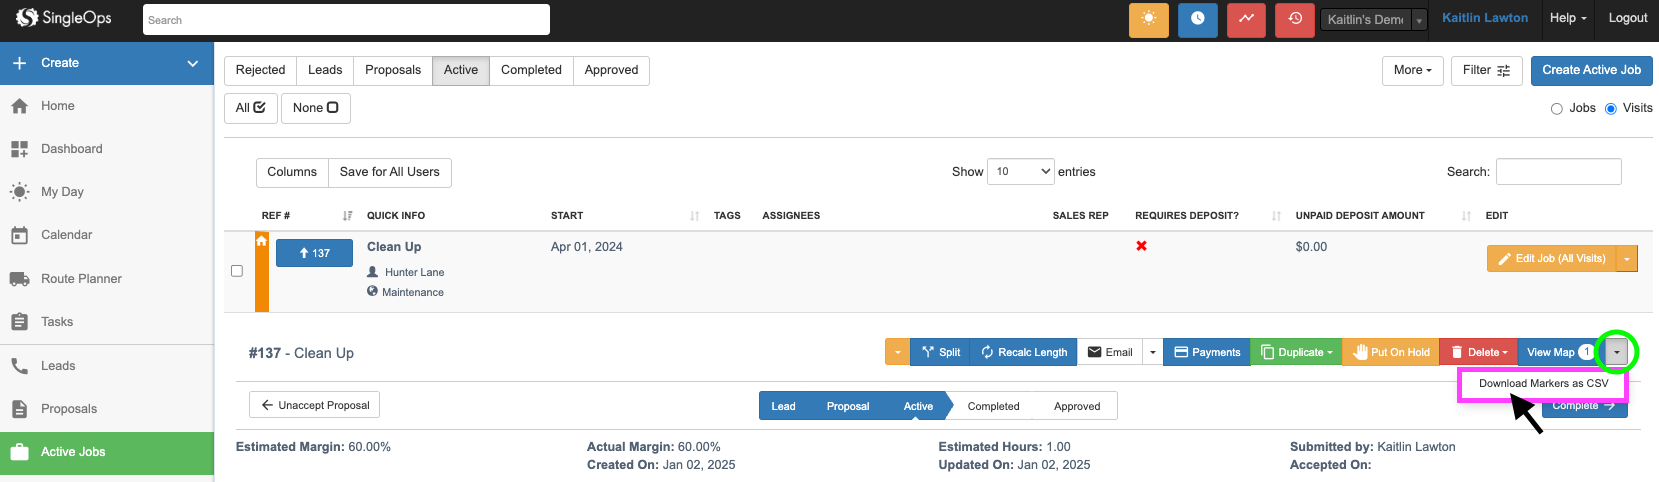Open Calendar in the sidebar
1659x482 pixels.
[x=66, y=235]
